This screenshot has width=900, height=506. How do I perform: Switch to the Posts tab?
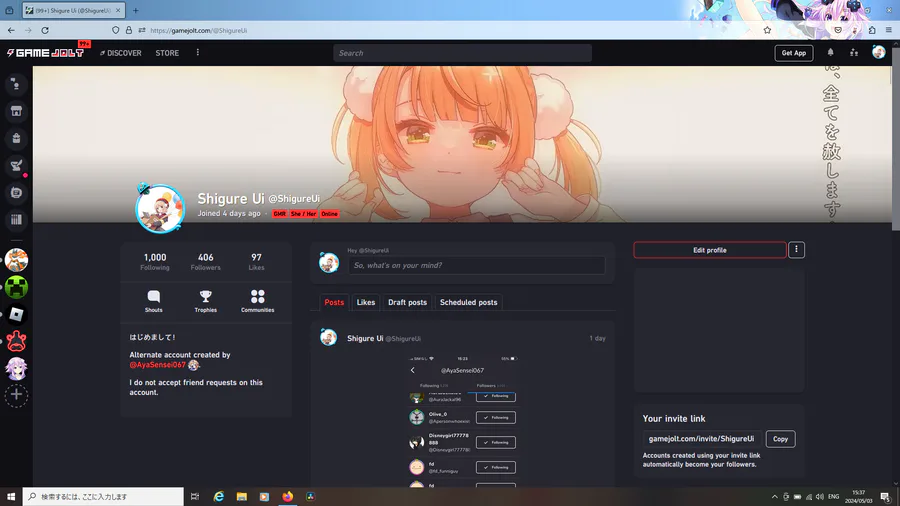pyautogui.click(x=334, y=302)
